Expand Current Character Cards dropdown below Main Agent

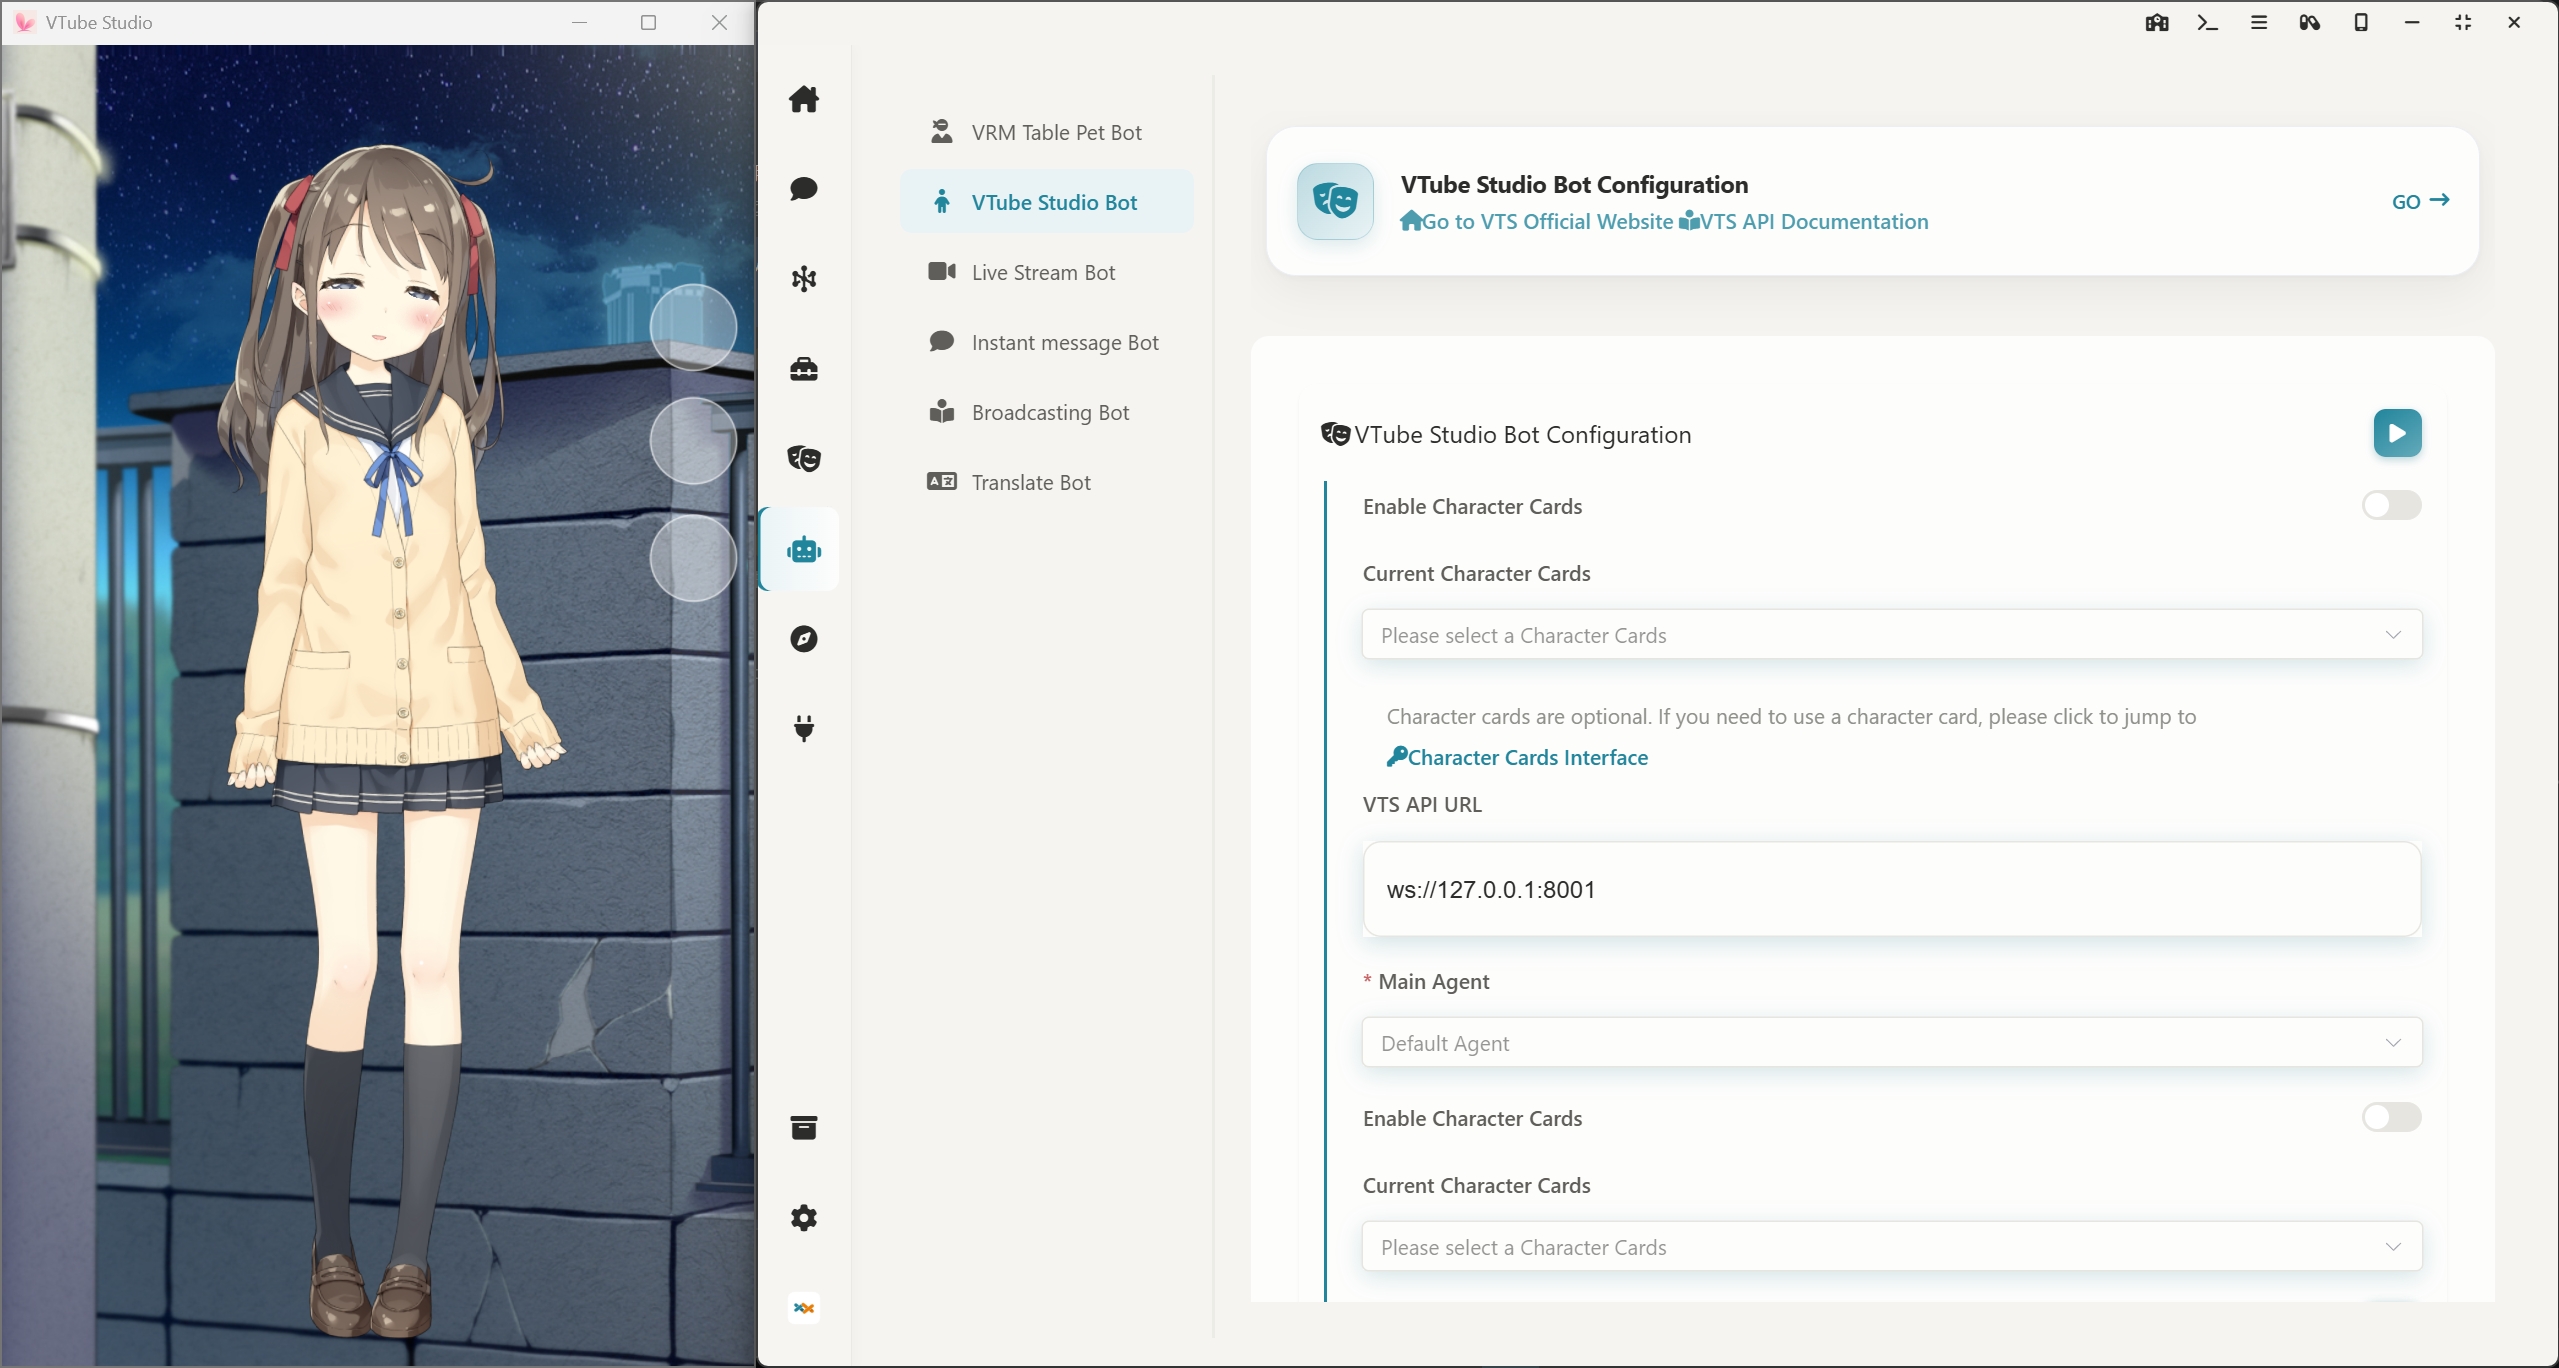pyautogui.click(x=1892, y=1247)
